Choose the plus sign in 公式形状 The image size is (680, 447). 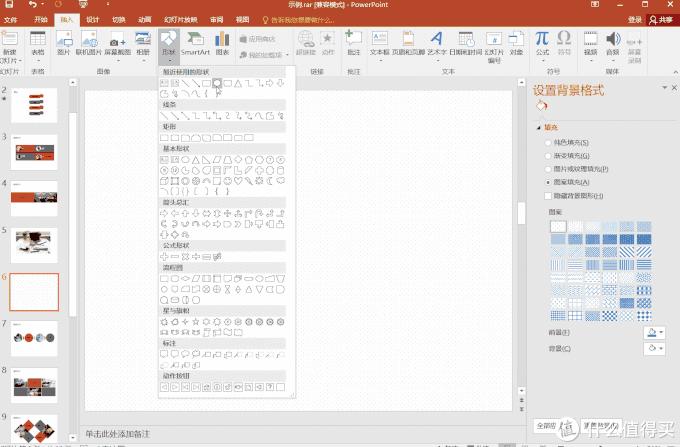[164, 257]
